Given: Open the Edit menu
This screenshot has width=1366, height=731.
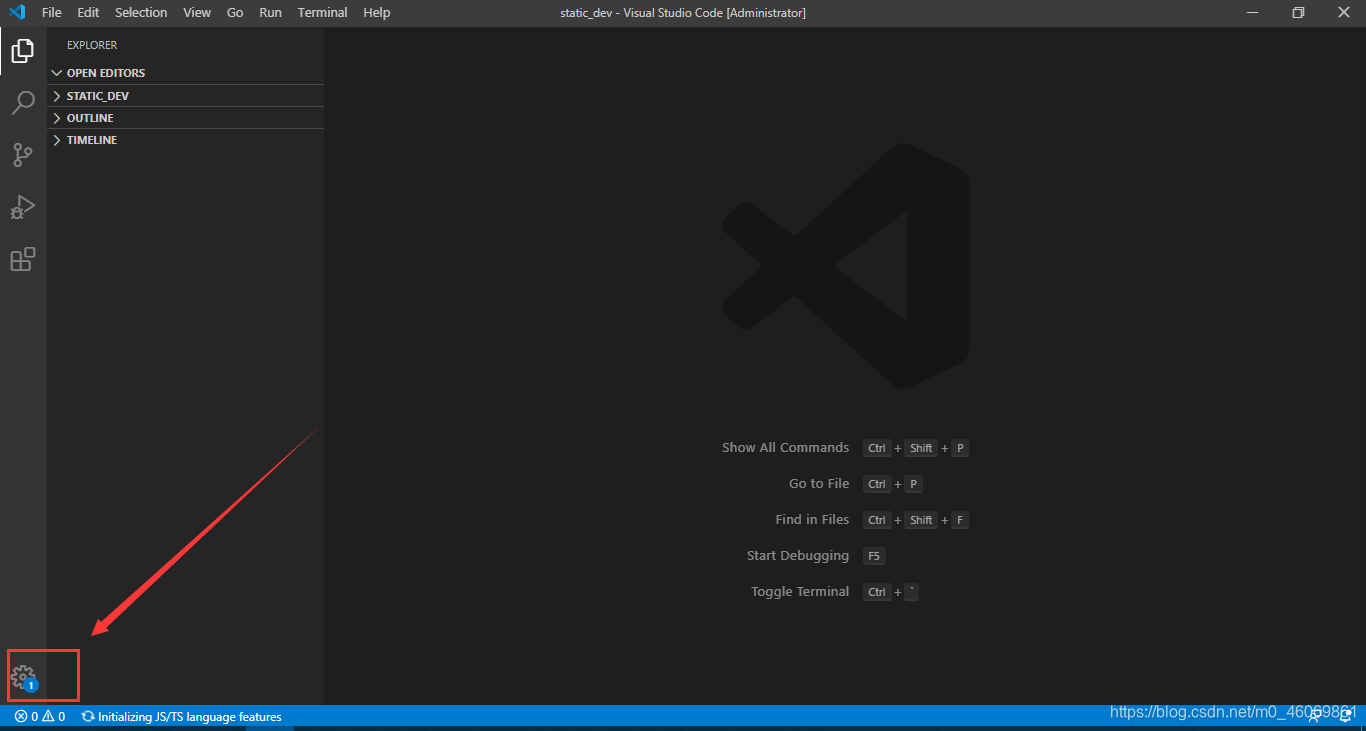Looking at the screenshot, I should [x=88, y=13].
